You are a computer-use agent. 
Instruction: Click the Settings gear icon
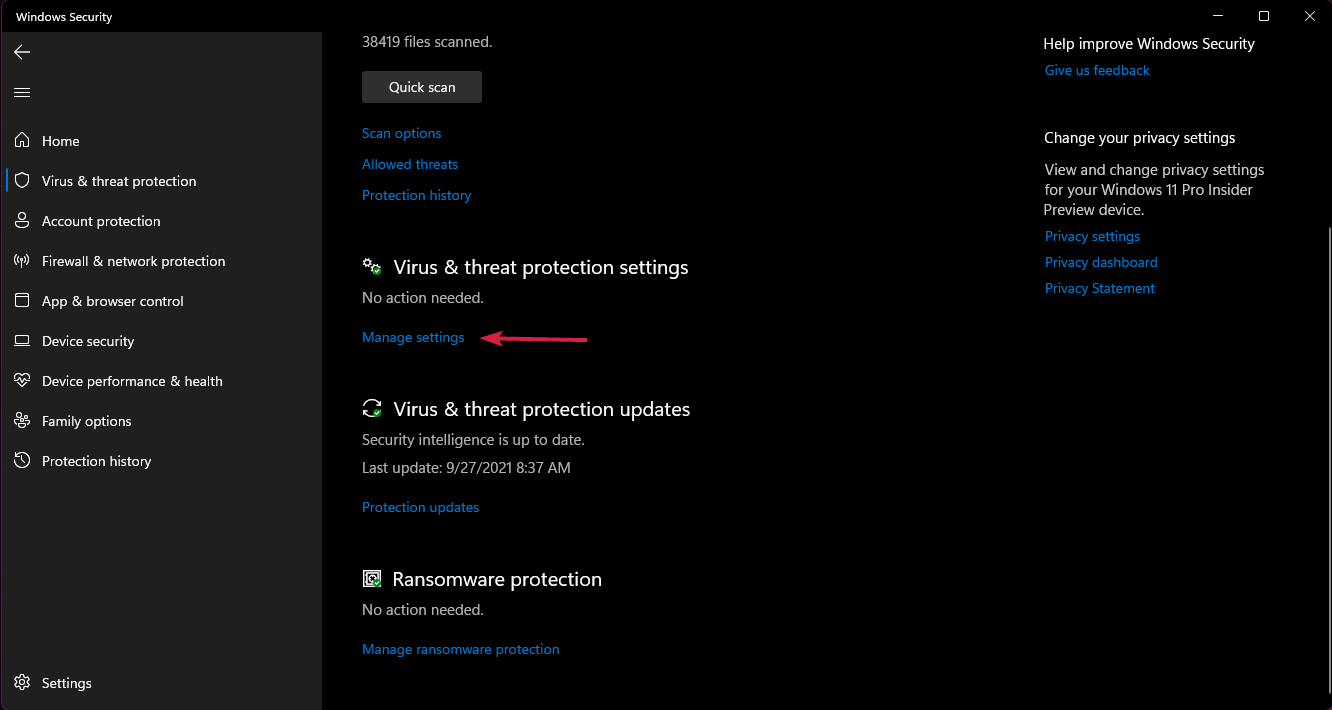(x=22, y=683)
